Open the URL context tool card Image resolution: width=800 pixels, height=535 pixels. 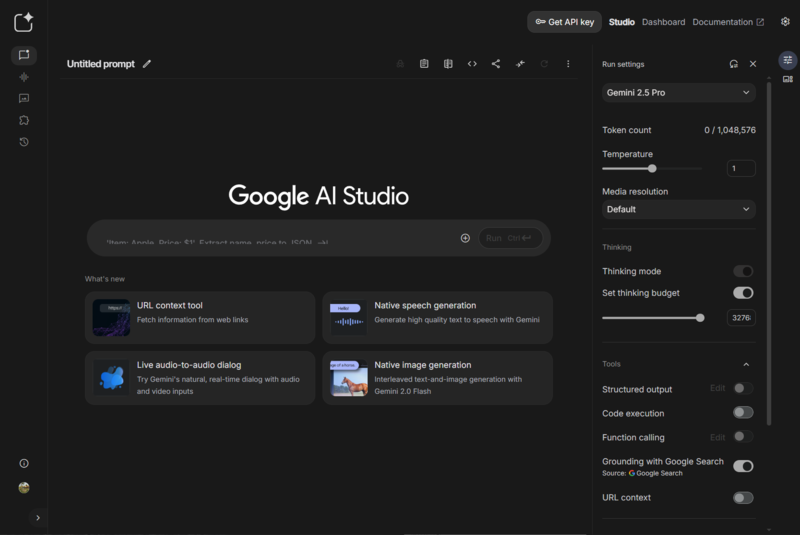point(199,318)
